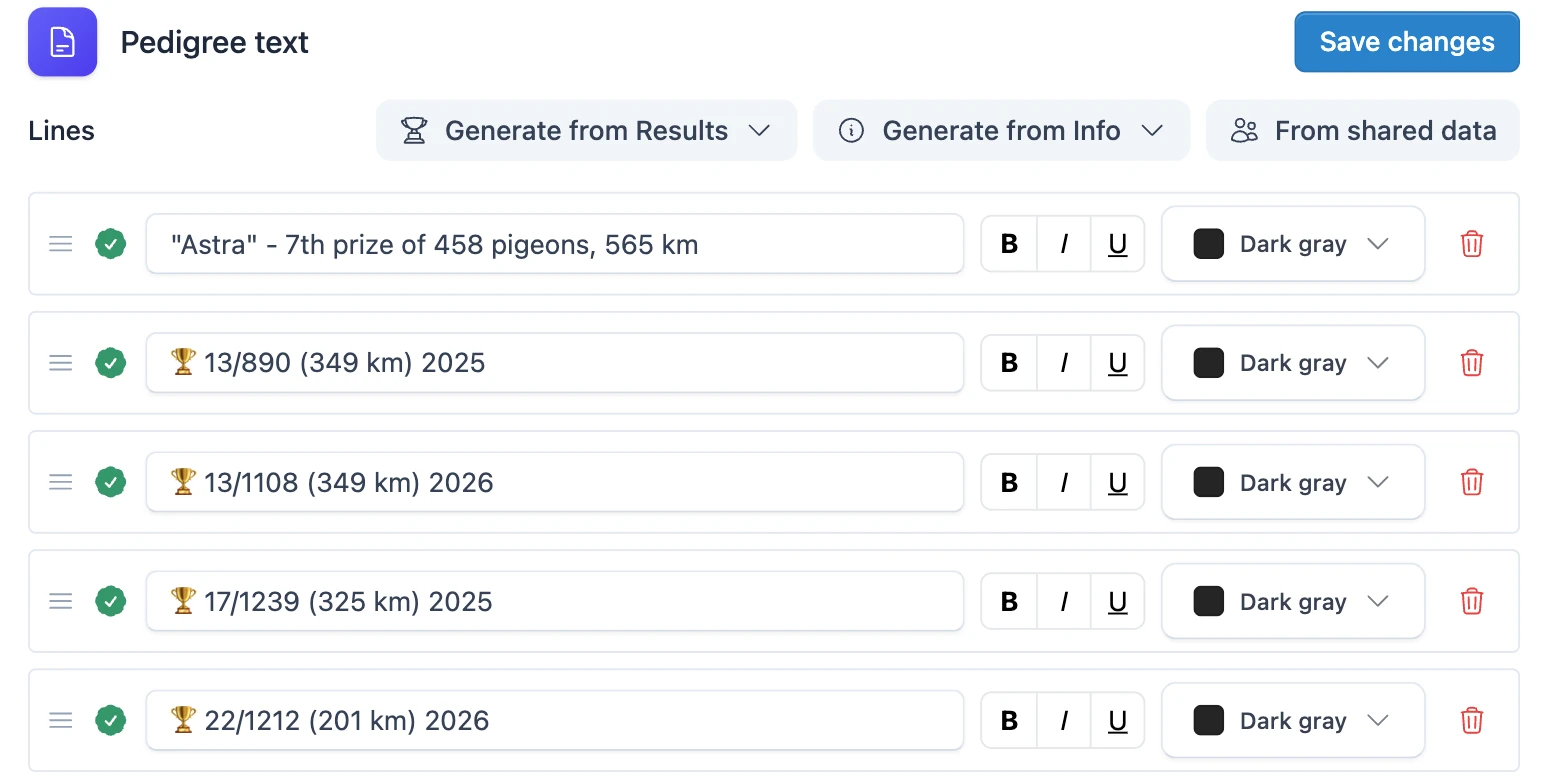Underline the 17/1239 (325 km) 2025 line
This screenshot has width=1566, height=784.
pos(1117,602)
